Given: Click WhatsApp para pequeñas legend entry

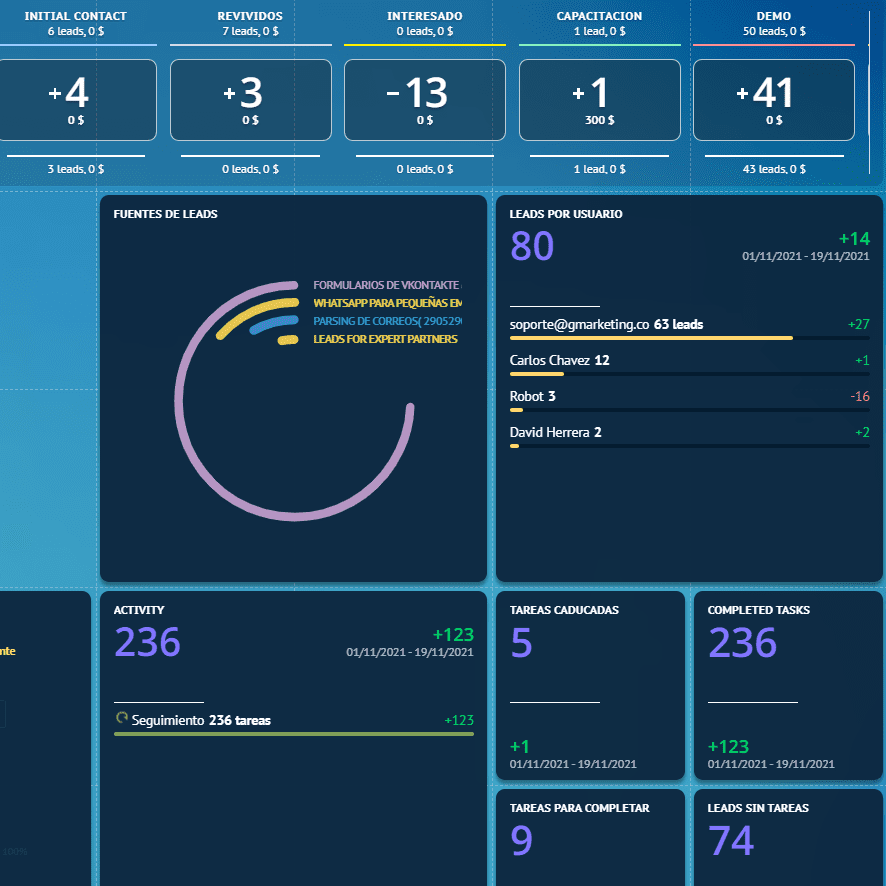Looking at the screenshot, I should coord(386,303).
